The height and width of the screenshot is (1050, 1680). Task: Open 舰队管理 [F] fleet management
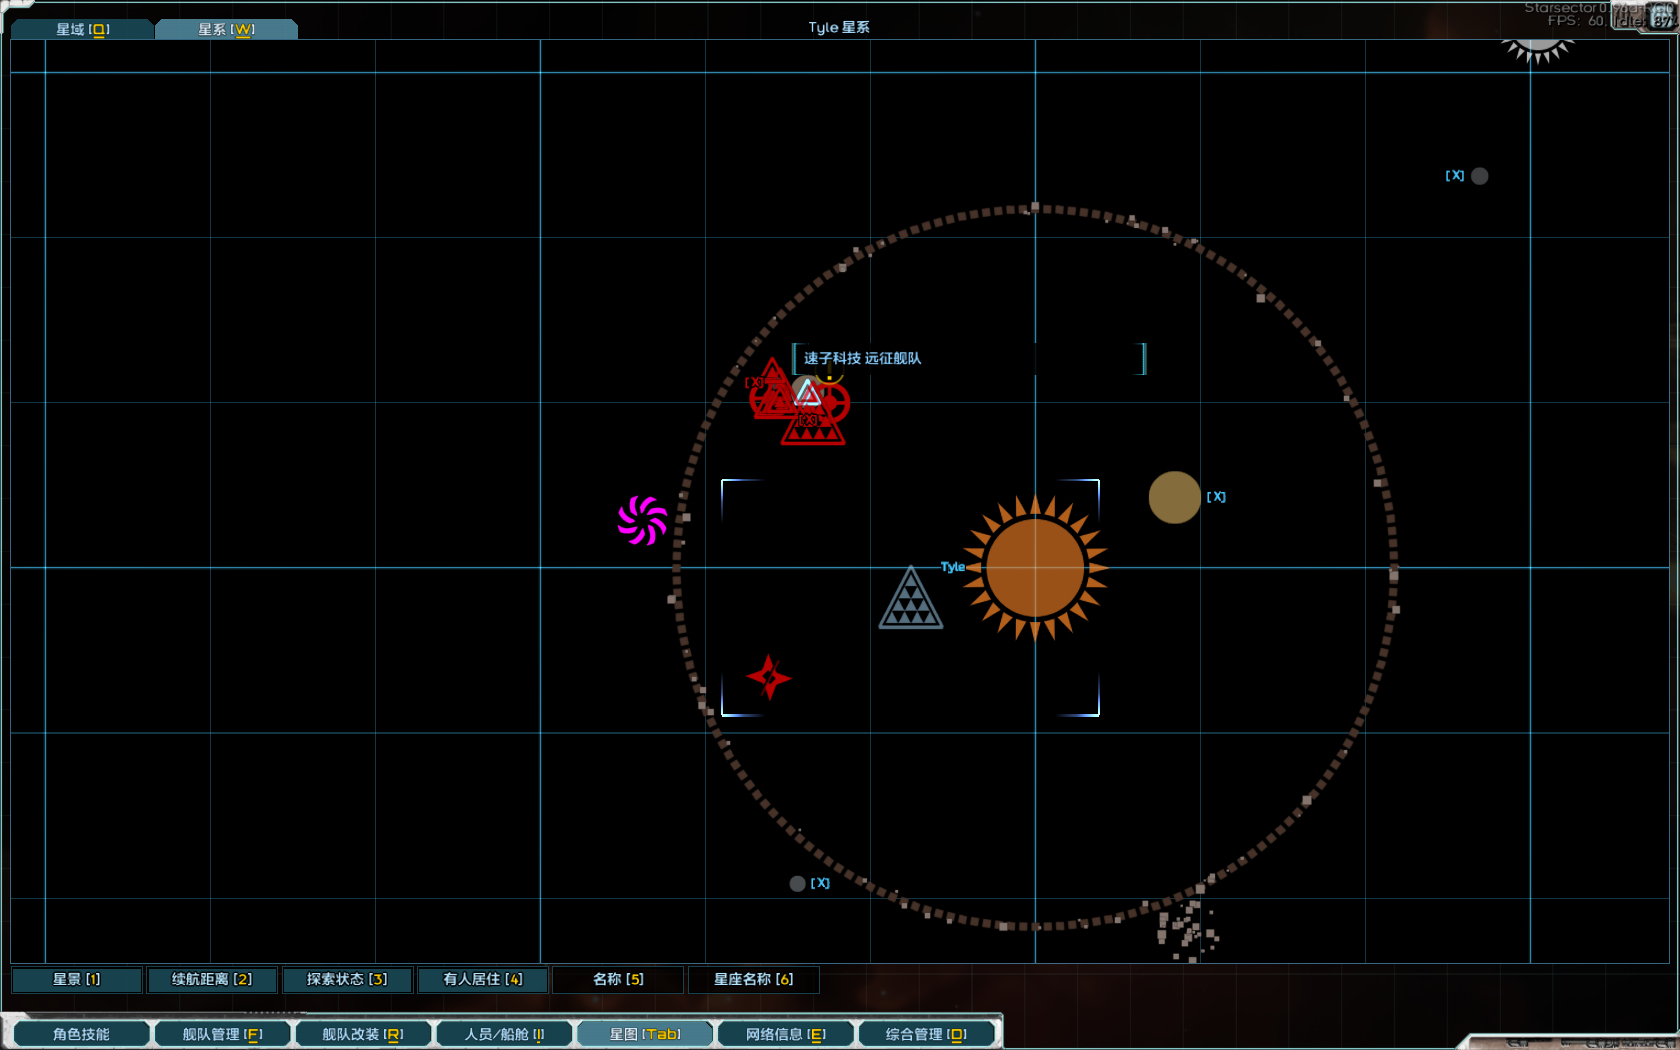[222, 1034]
